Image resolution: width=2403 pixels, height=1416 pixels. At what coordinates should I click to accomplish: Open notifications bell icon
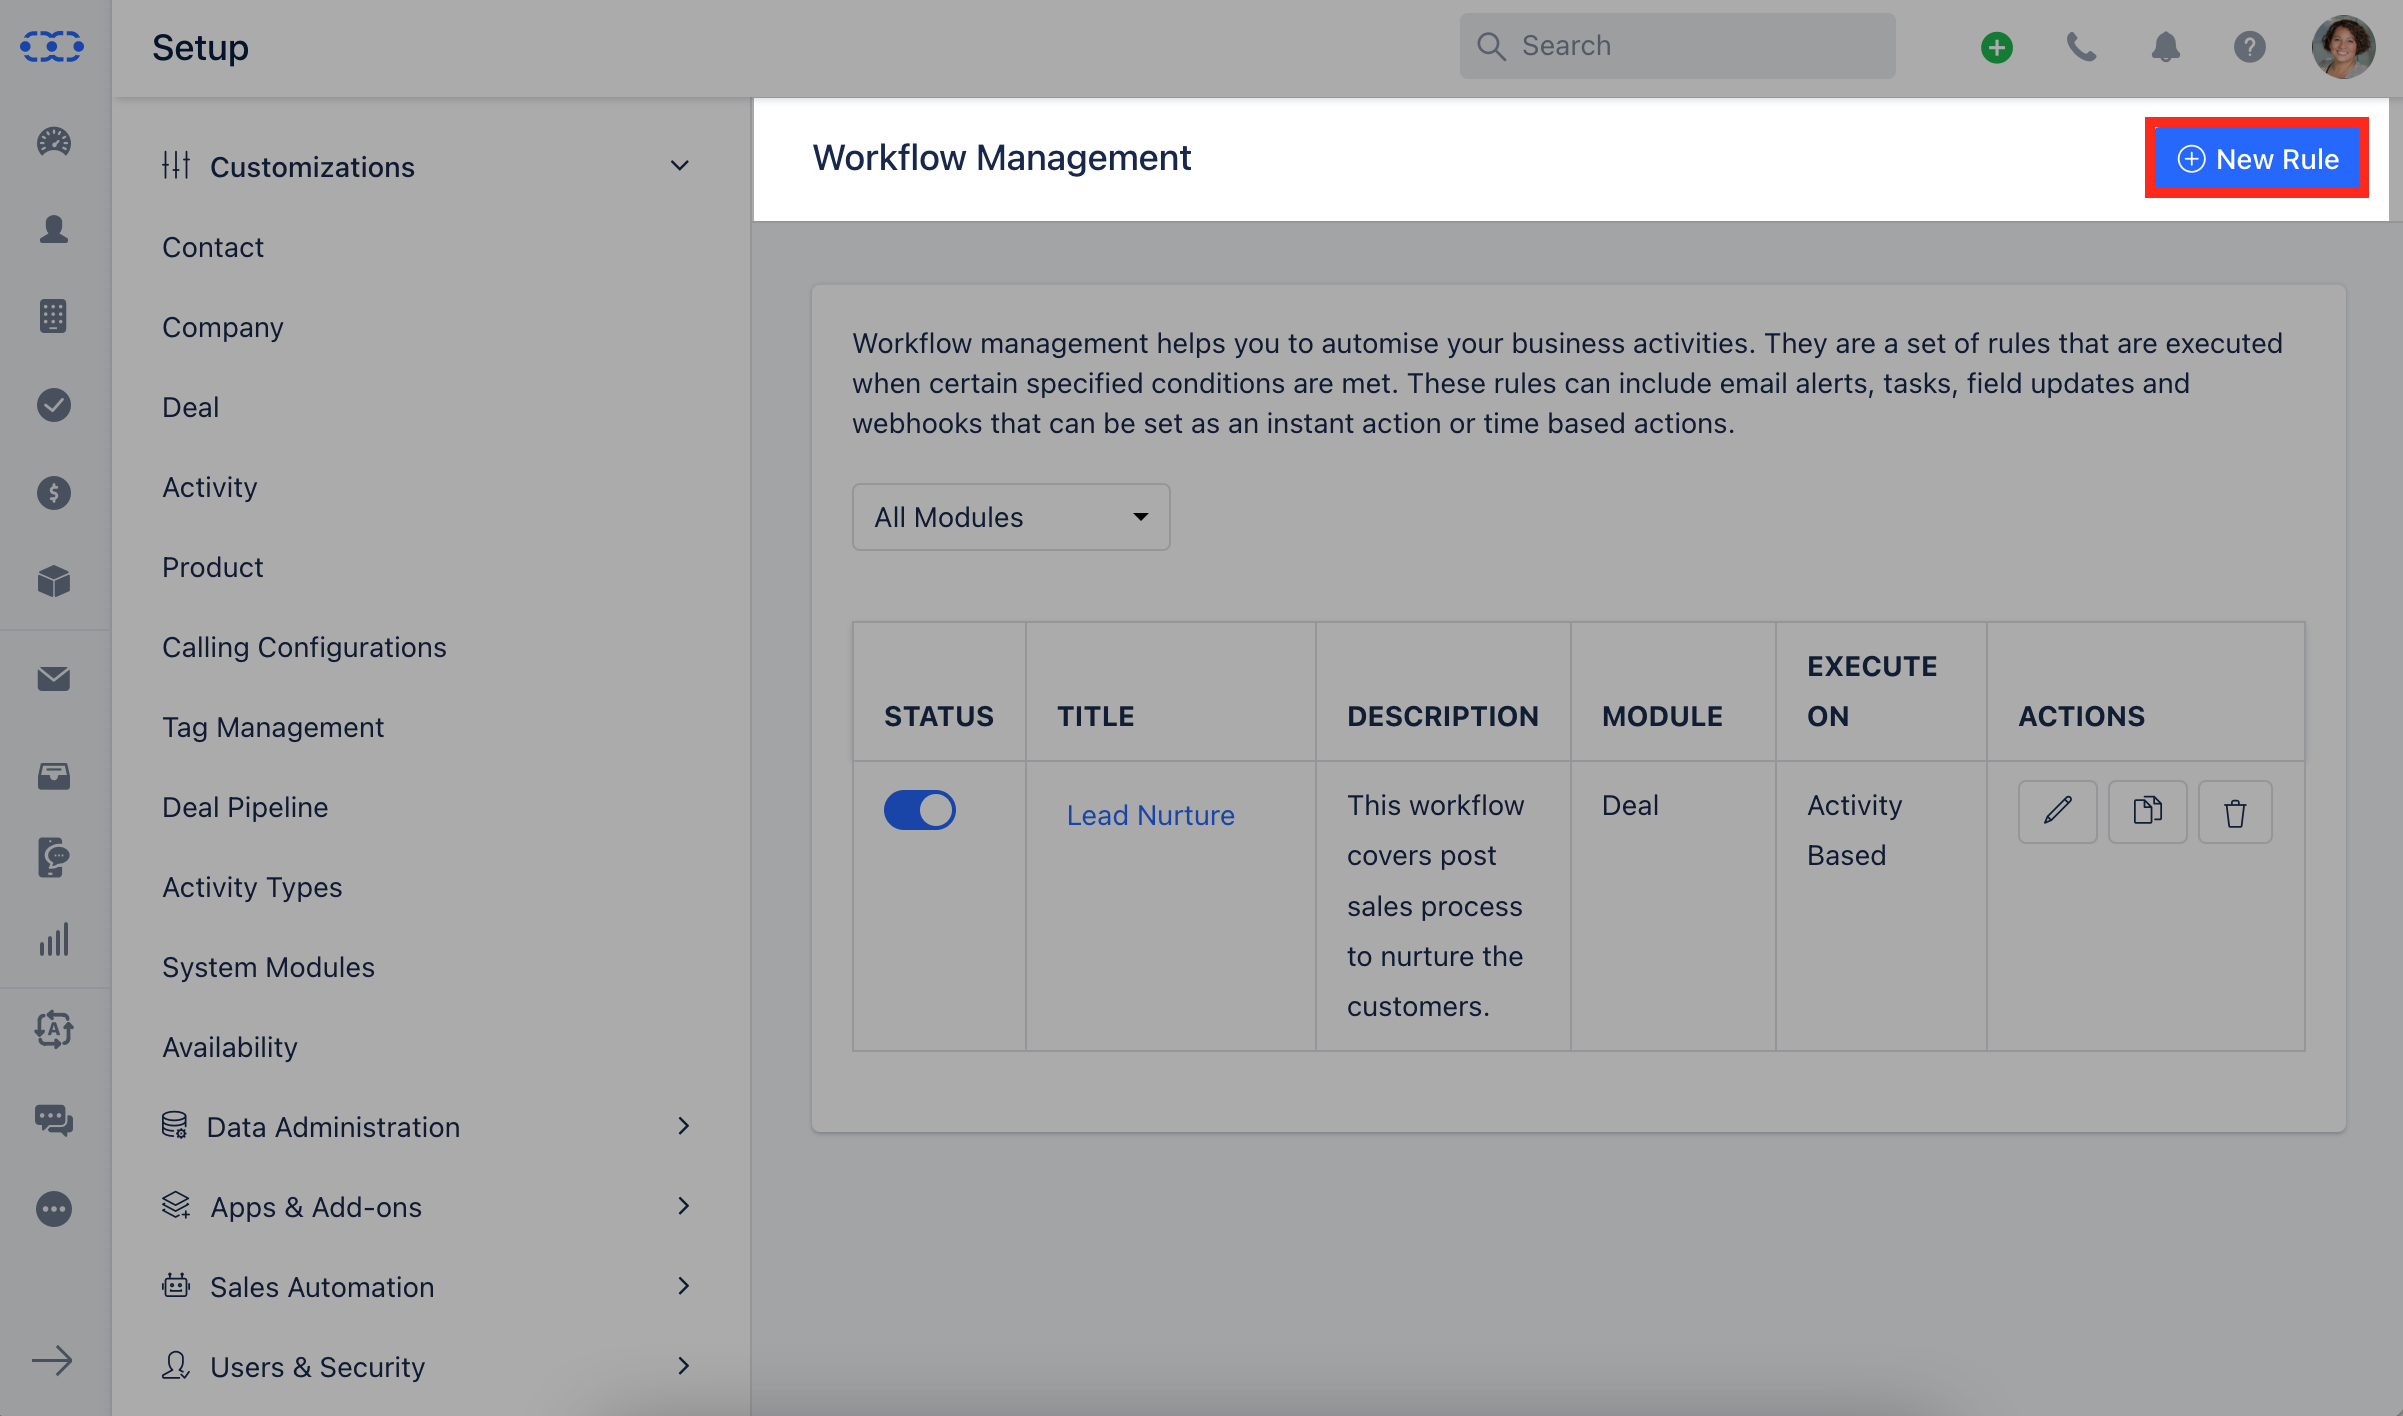click(x=2165, y=47)
